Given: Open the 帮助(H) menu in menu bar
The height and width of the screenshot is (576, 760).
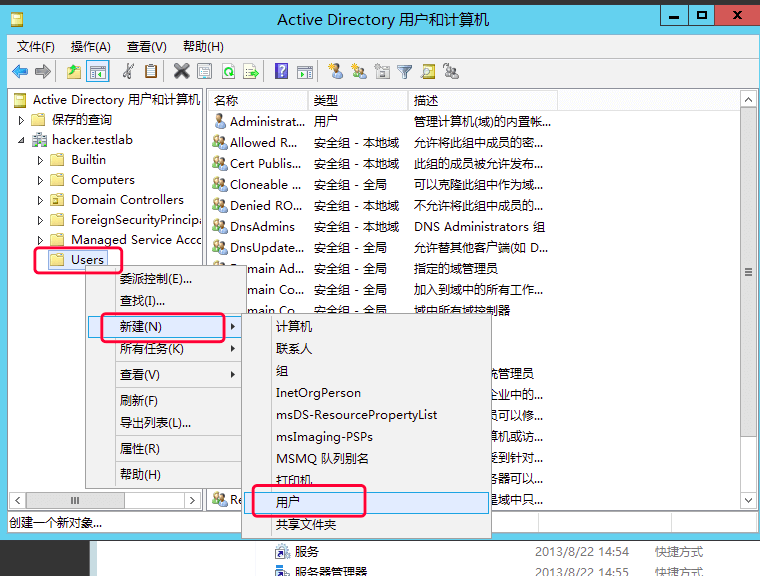Looking at the screenshot, I should click(203, 47).
